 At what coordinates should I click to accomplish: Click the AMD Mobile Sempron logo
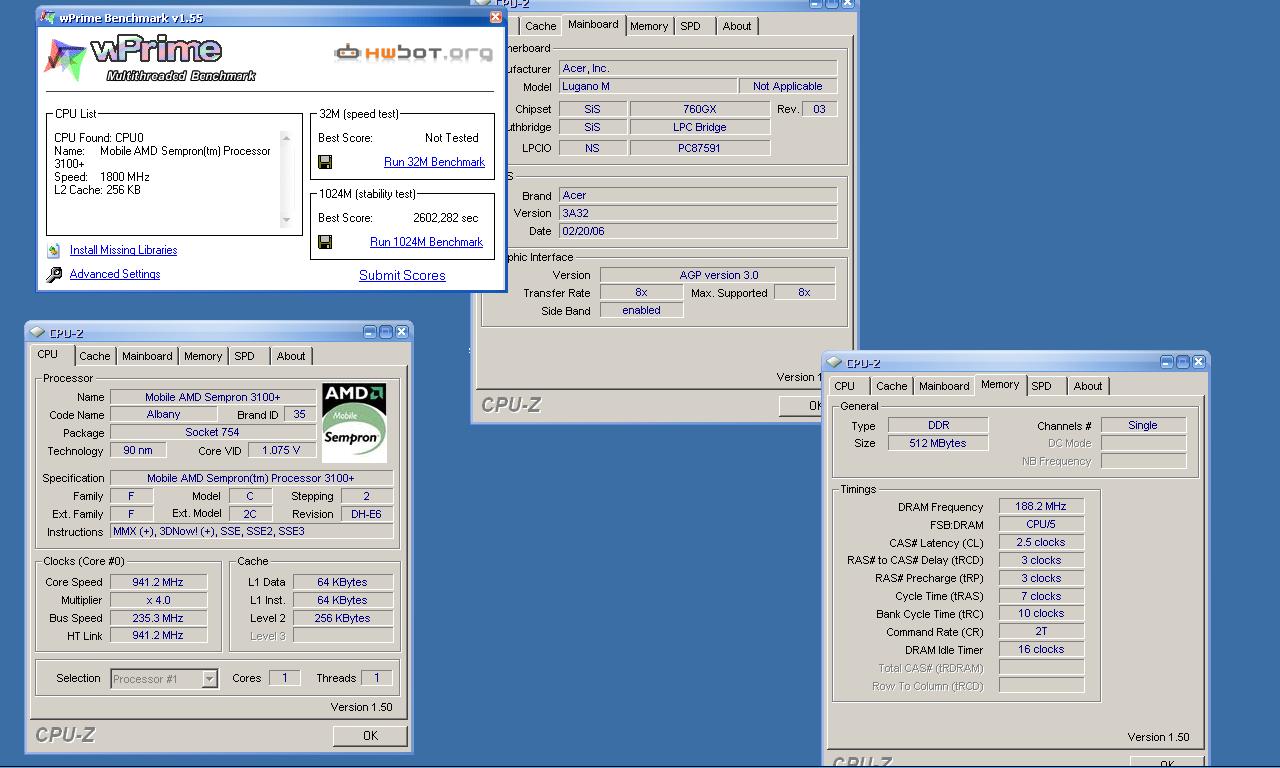[354, 422]
